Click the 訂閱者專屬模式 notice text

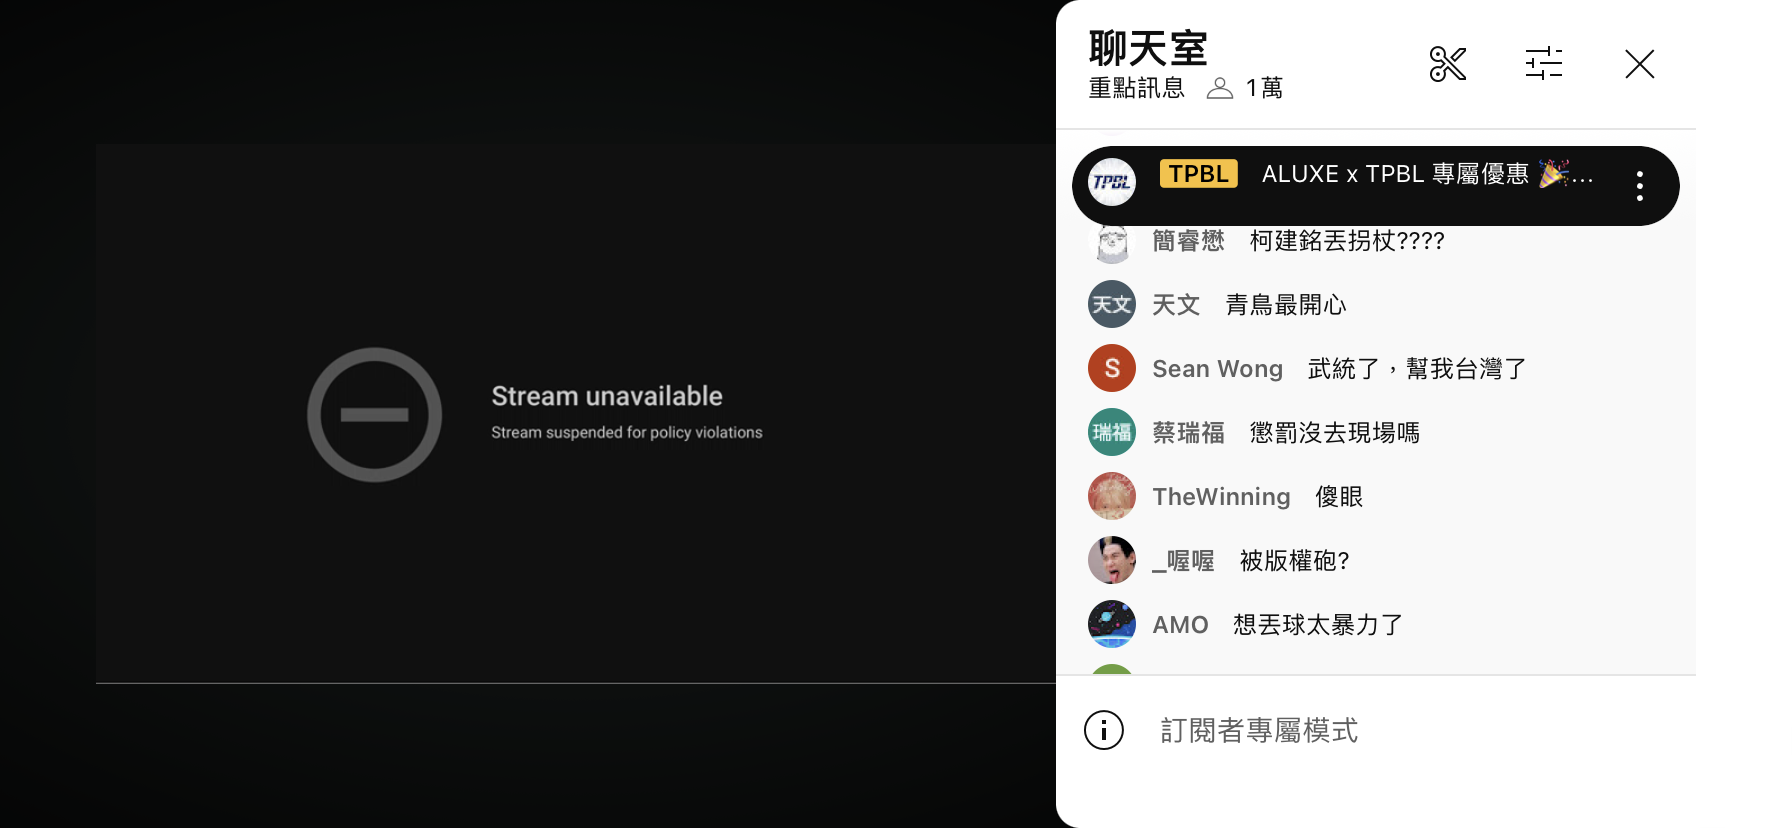pyautogui.click(x=1259, y=731)
